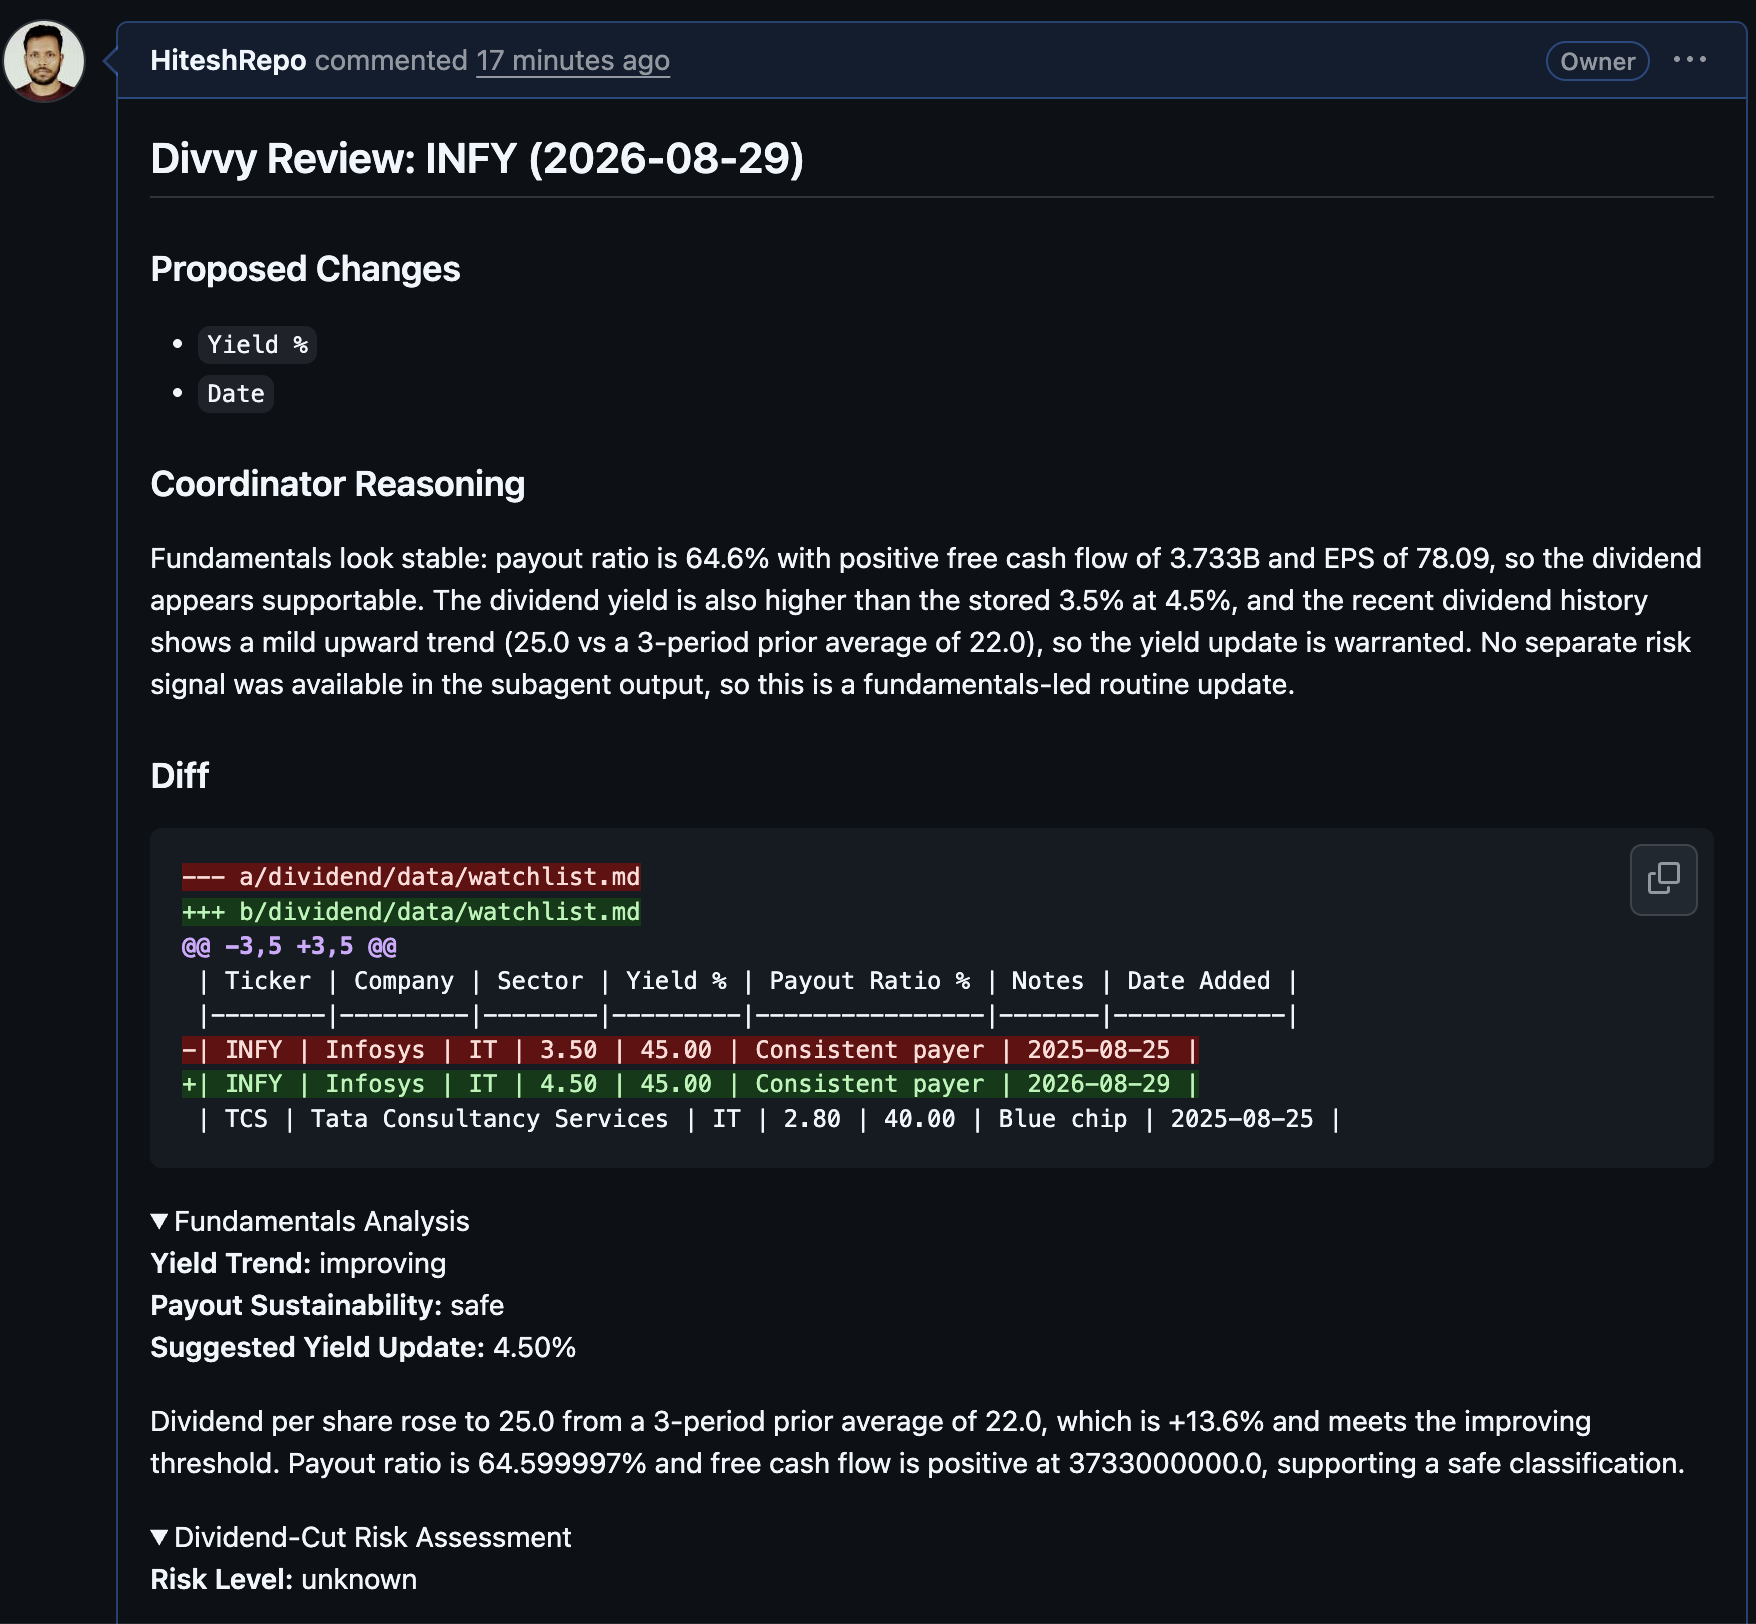The image size is (1756, 1624).
Task: Collapse the Fundamentals Analysis section
Action: click(310, 1221)
